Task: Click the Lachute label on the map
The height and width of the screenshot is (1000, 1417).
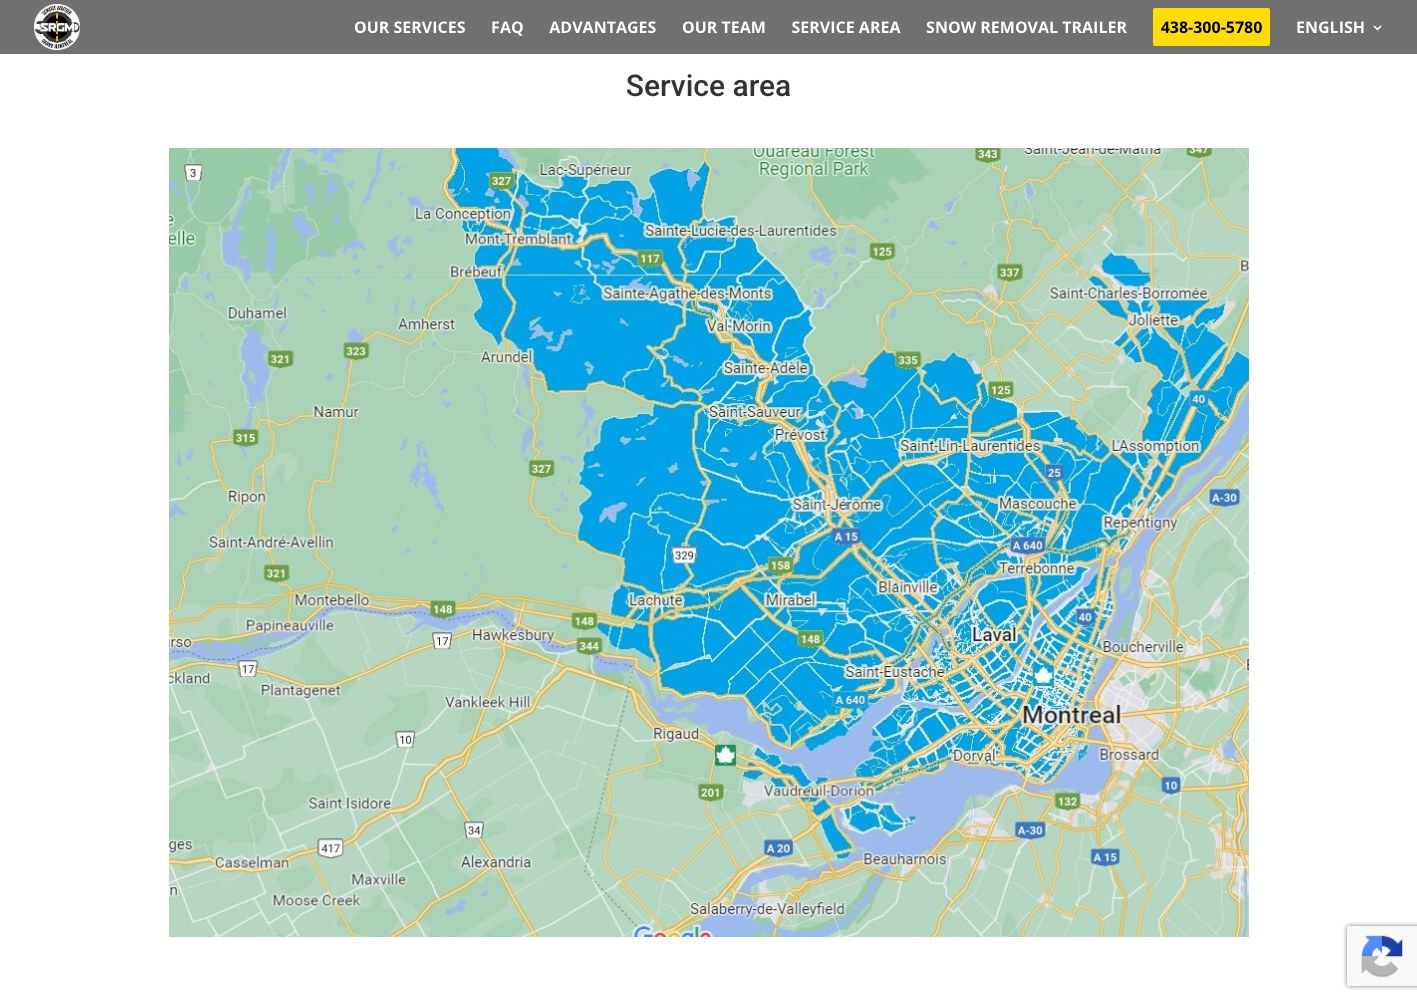Action: coord(656,600)
